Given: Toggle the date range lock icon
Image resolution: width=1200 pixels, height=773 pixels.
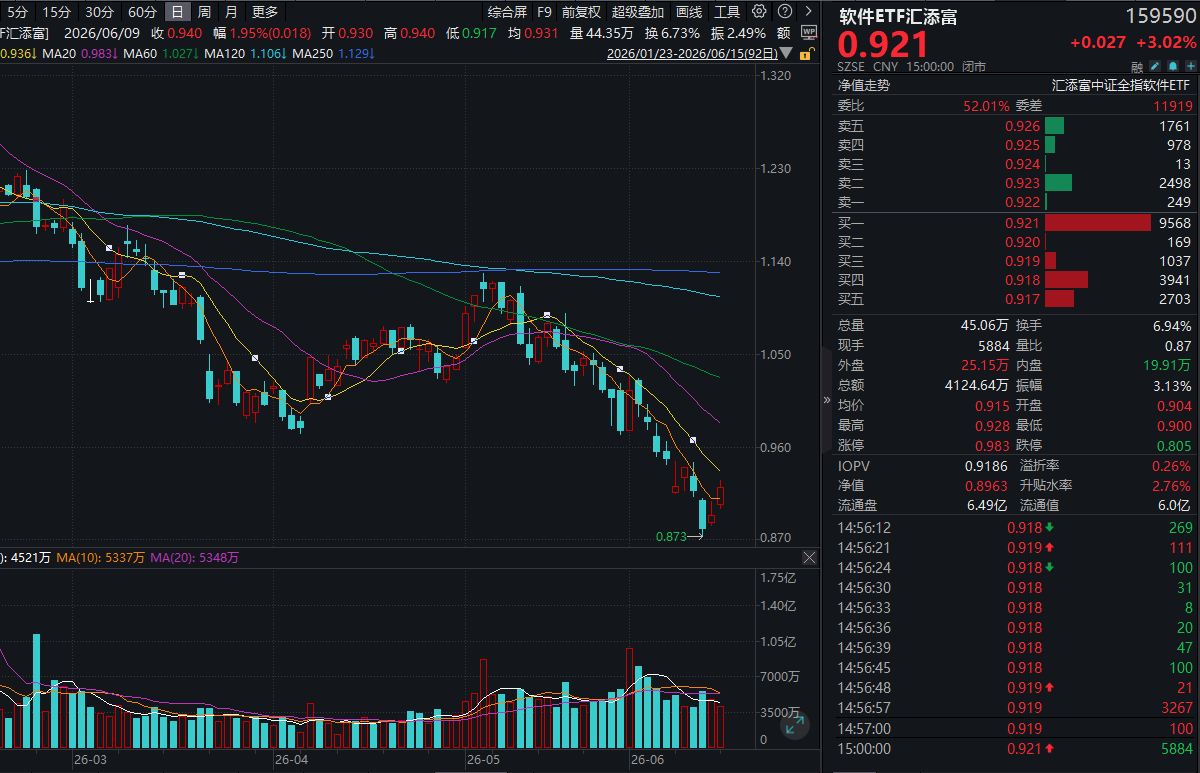Looking at the screenshot, I should [808, 53].
